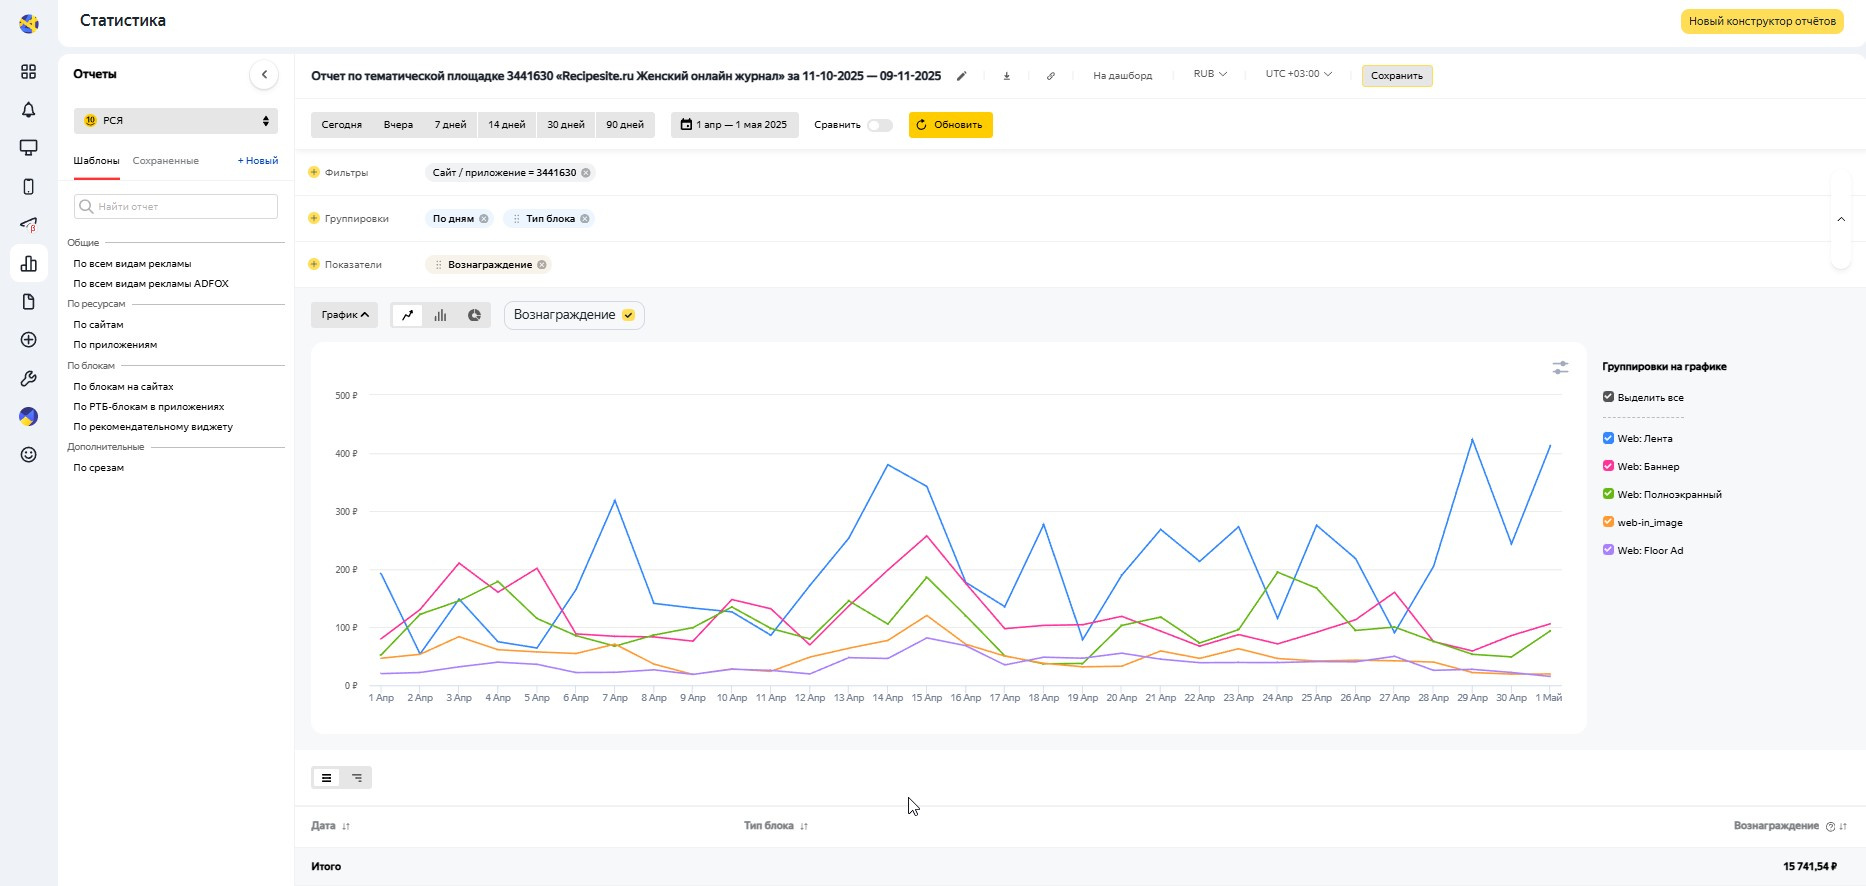Open the RUB currency dropdown
The image size is (1866, 886).
1210,74
